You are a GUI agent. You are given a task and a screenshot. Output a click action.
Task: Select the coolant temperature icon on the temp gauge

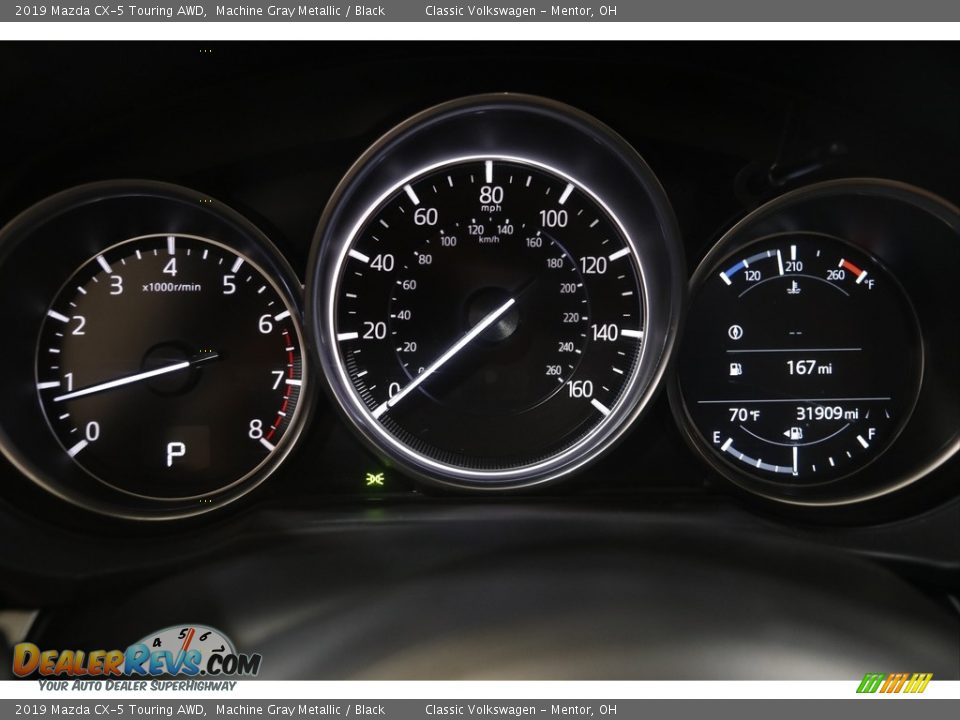pos(791,289)
